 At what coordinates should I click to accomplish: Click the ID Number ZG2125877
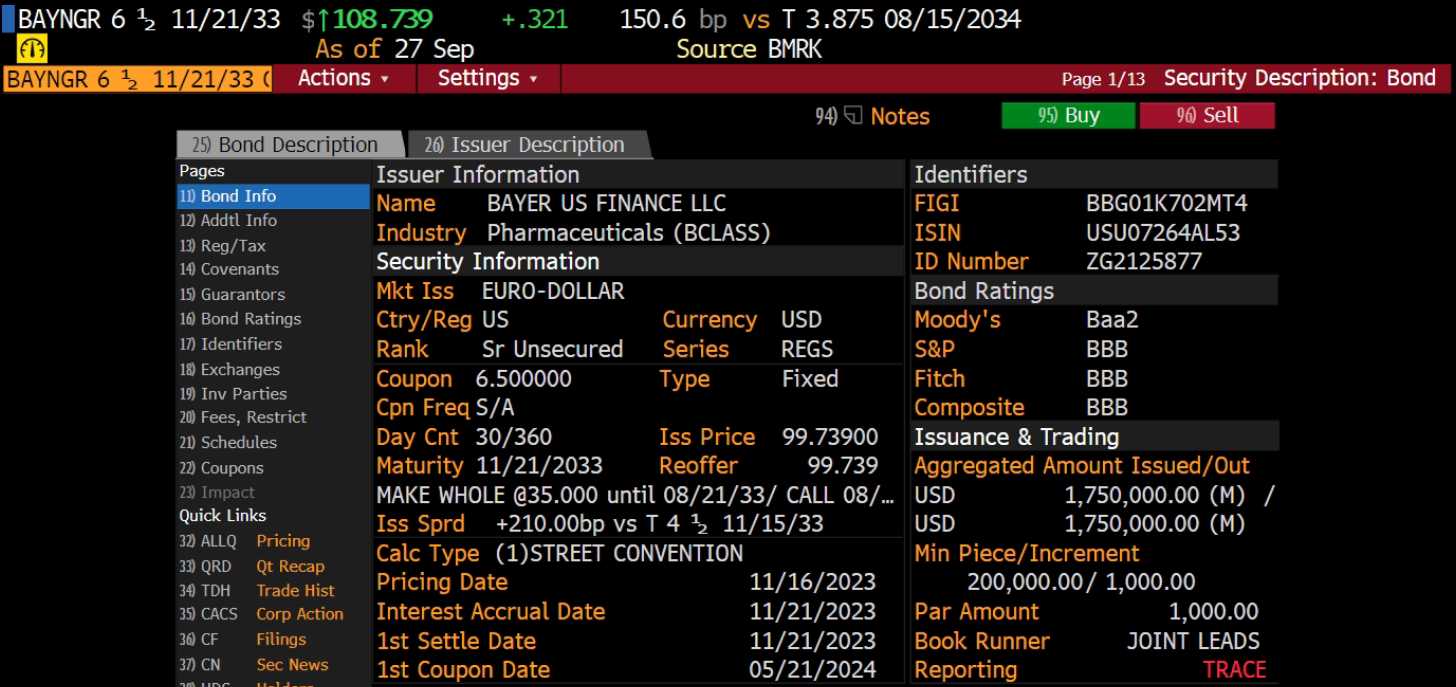point(1144,262)
